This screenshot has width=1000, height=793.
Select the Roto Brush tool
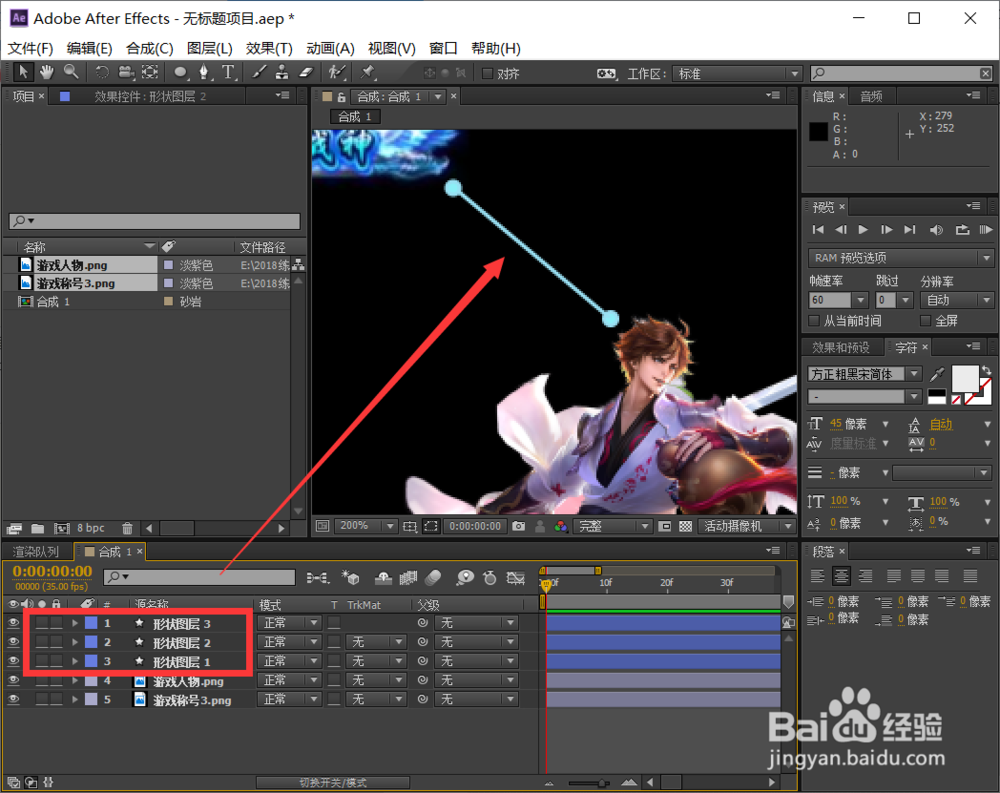tap(337, 72)
